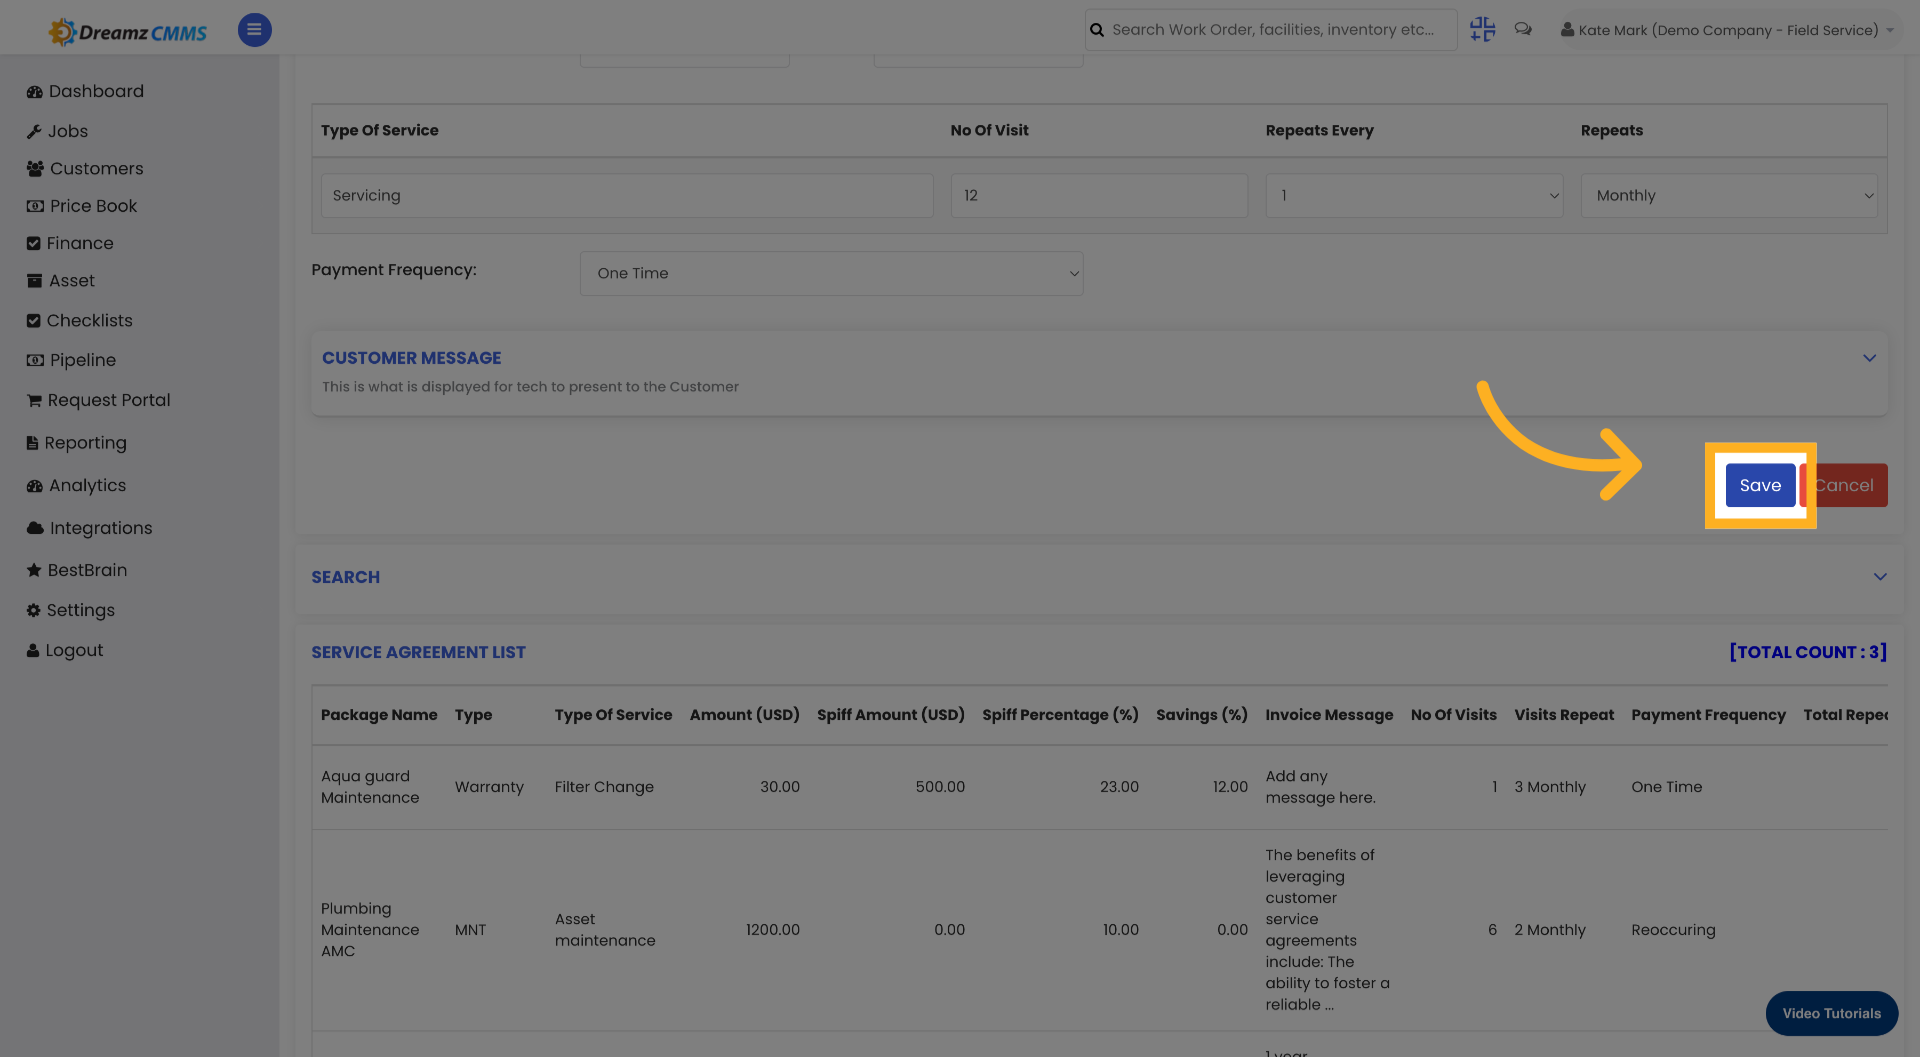This screenshot has width=1920, height=1057.
Task: Open Repeats Every dropdown
Action: tap(1414, 196)
